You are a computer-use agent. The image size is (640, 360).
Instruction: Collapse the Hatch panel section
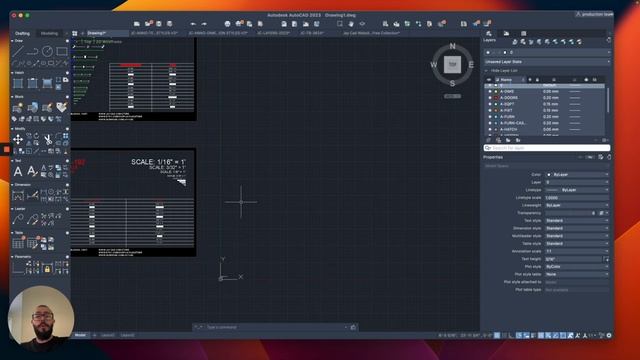point(12,73)
